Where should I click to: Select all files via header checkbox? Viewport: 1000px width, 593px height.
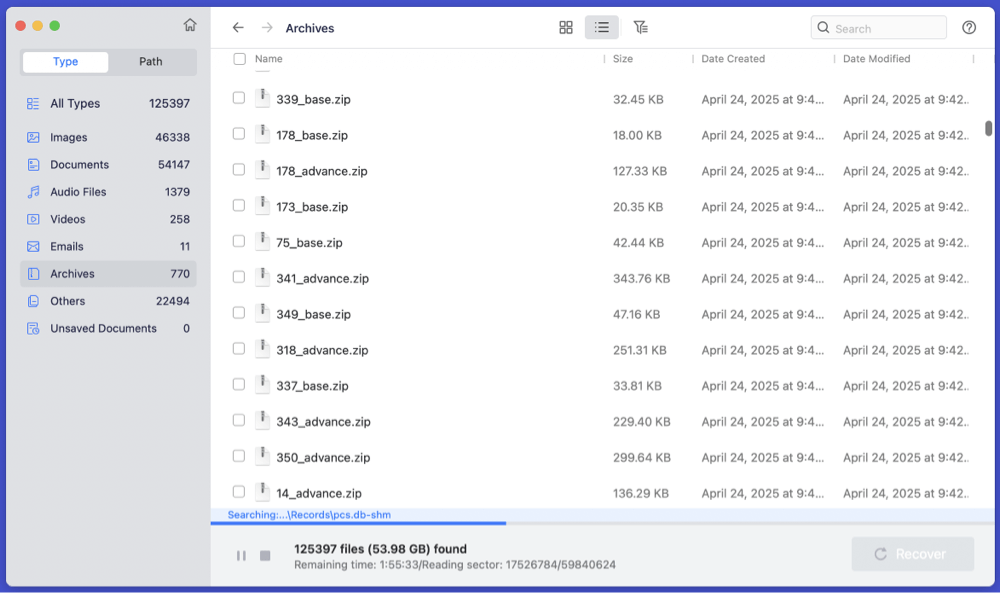(237, 58)
